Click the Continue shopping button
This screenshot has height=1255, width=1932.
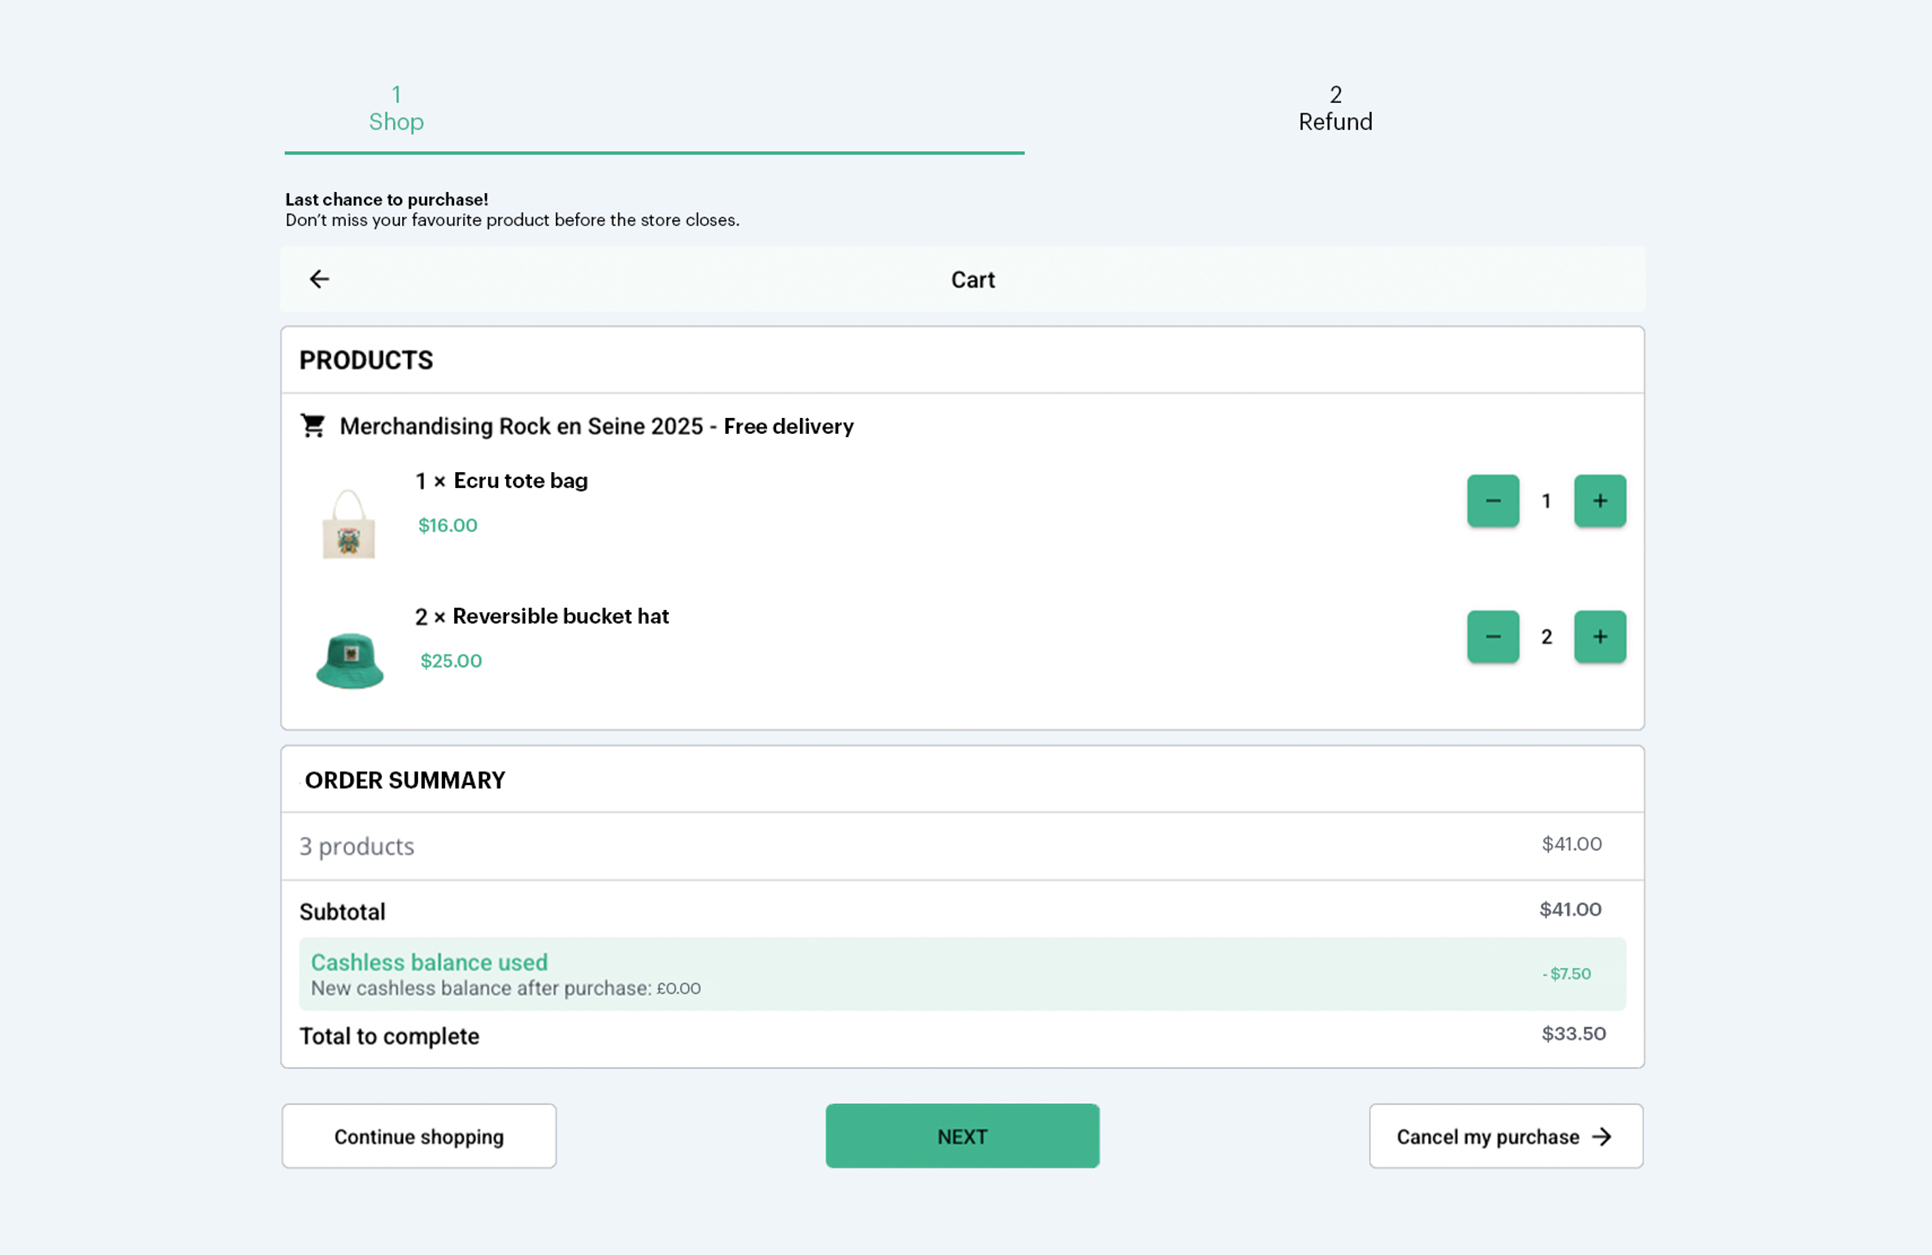tap(419, 1136)
